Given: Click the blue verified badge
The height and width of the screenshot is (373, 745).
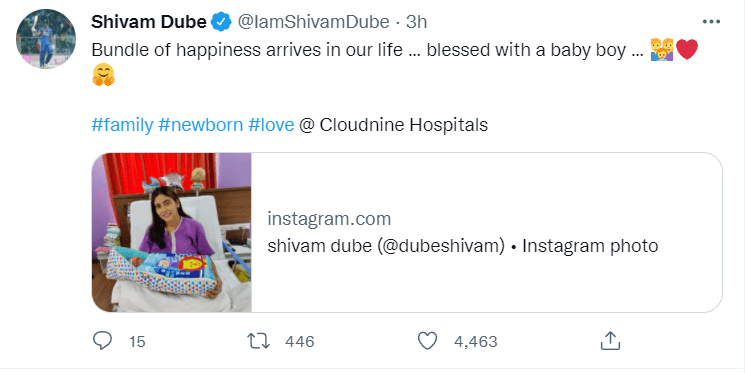Looking at the screenshot, I should coord(221,22).
